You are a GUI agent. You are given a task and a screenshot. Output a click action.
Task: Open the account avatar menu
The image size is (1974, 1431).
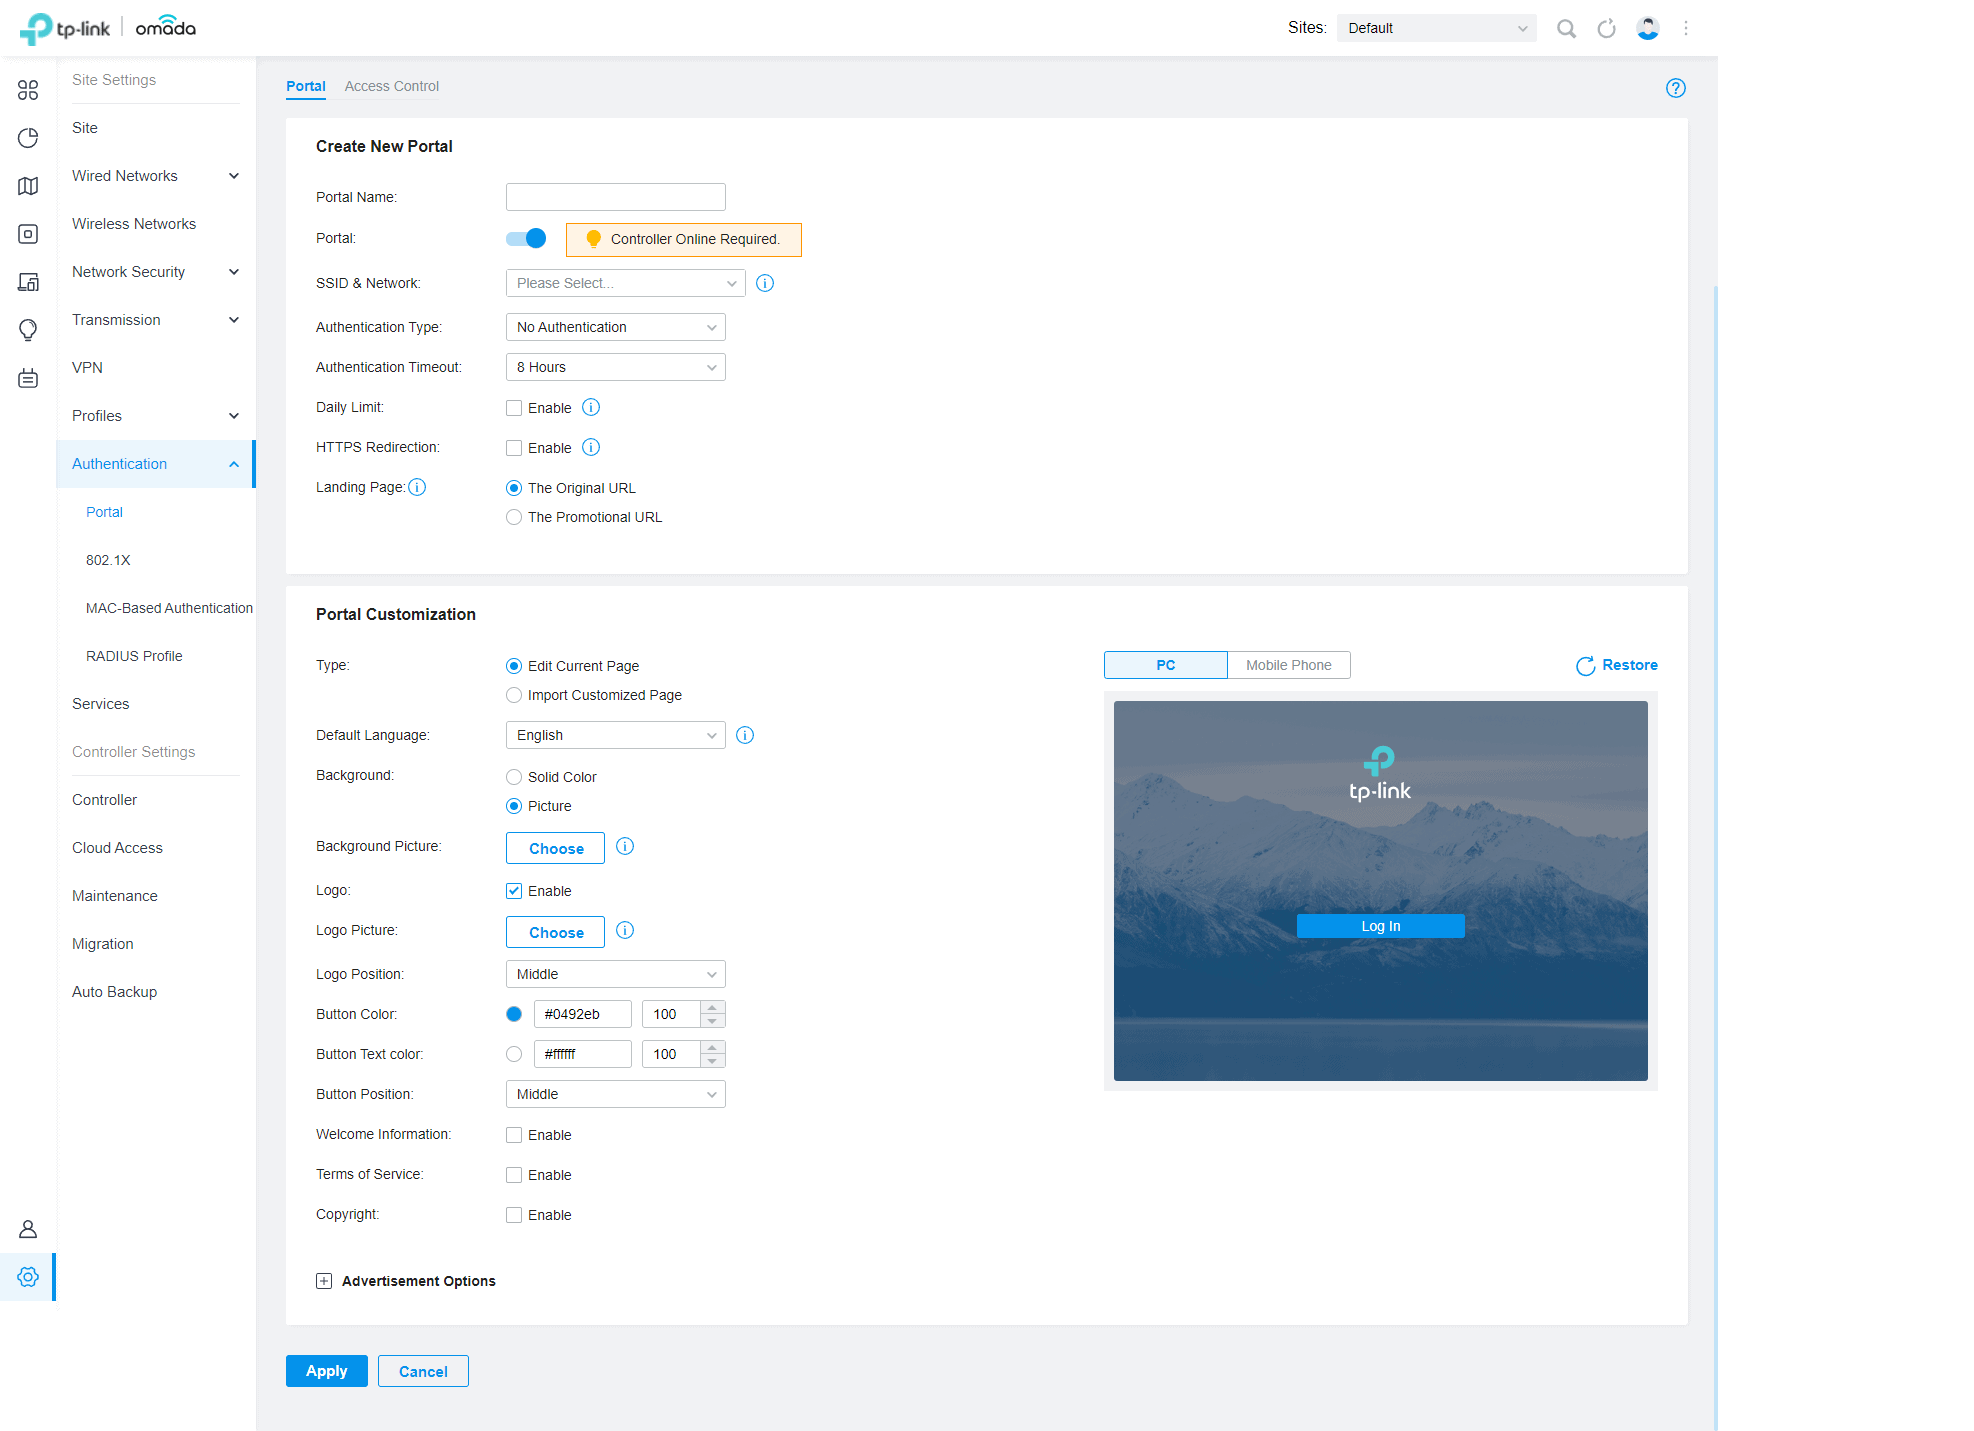pyautogui.click(x=1647, y=28)
